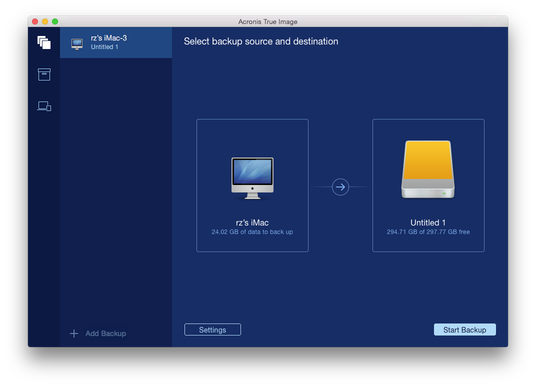Click '294.71 GB of 297.77 GB free' text

coord(428,232)
